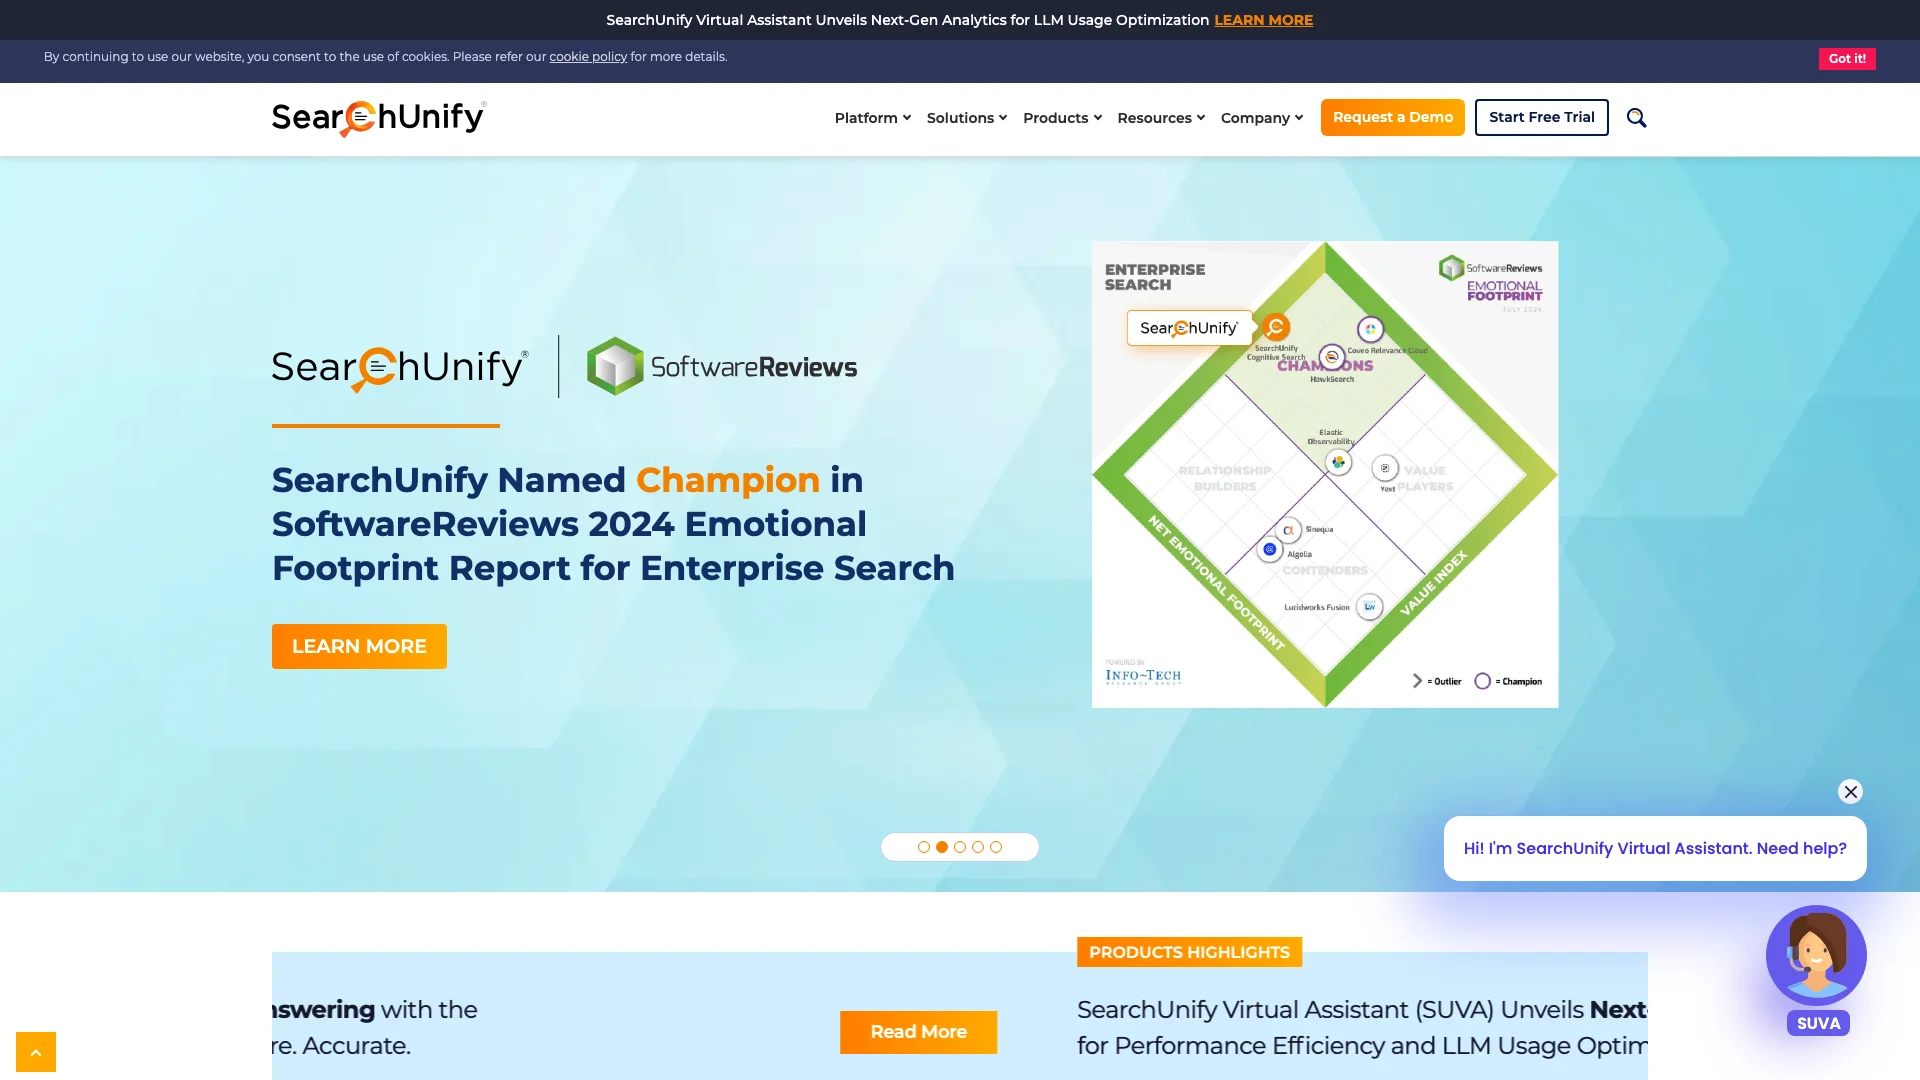Accept cookies by clicking Got it!

[1846, 58]
